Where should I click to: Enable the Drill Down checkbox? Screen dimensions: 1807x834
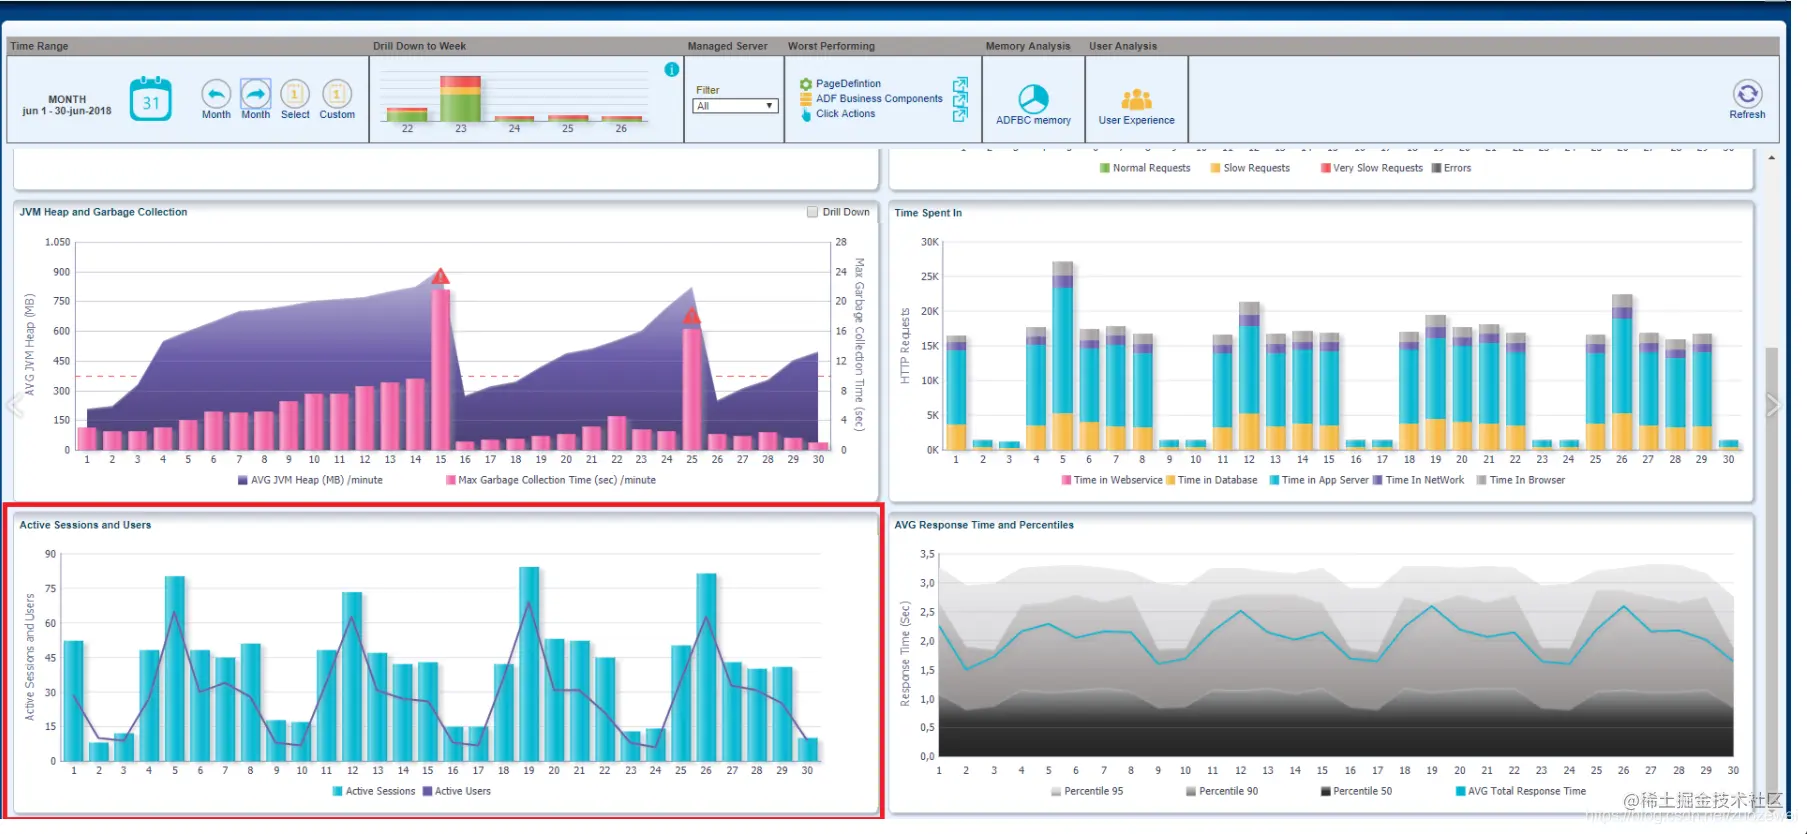812,212
